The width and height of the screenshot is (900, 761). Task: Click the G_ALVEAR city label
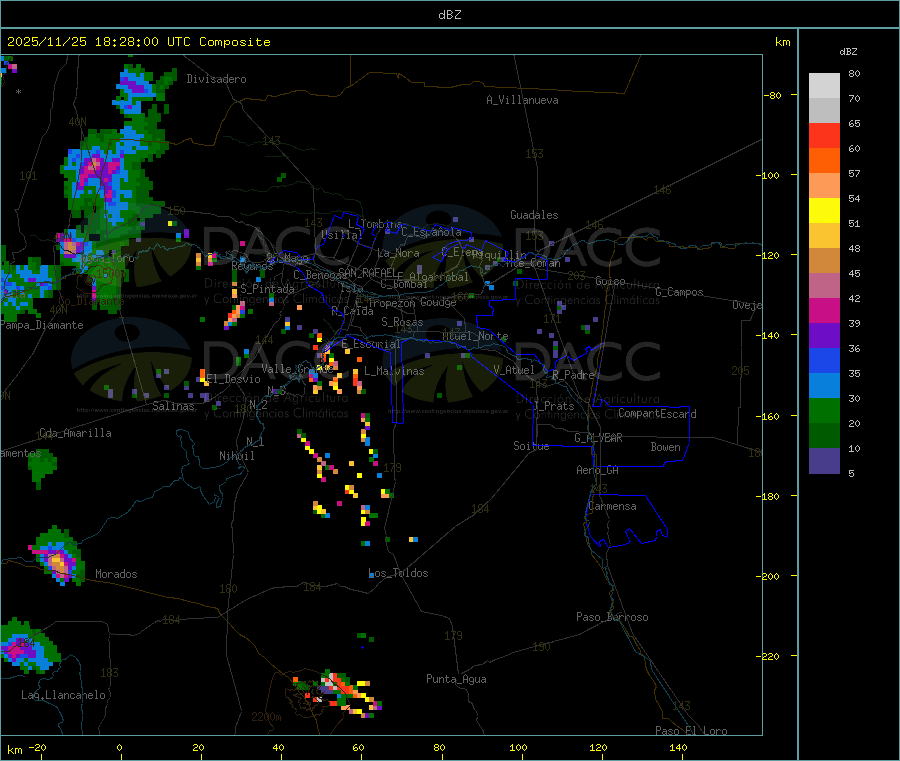tap(598, 438)
